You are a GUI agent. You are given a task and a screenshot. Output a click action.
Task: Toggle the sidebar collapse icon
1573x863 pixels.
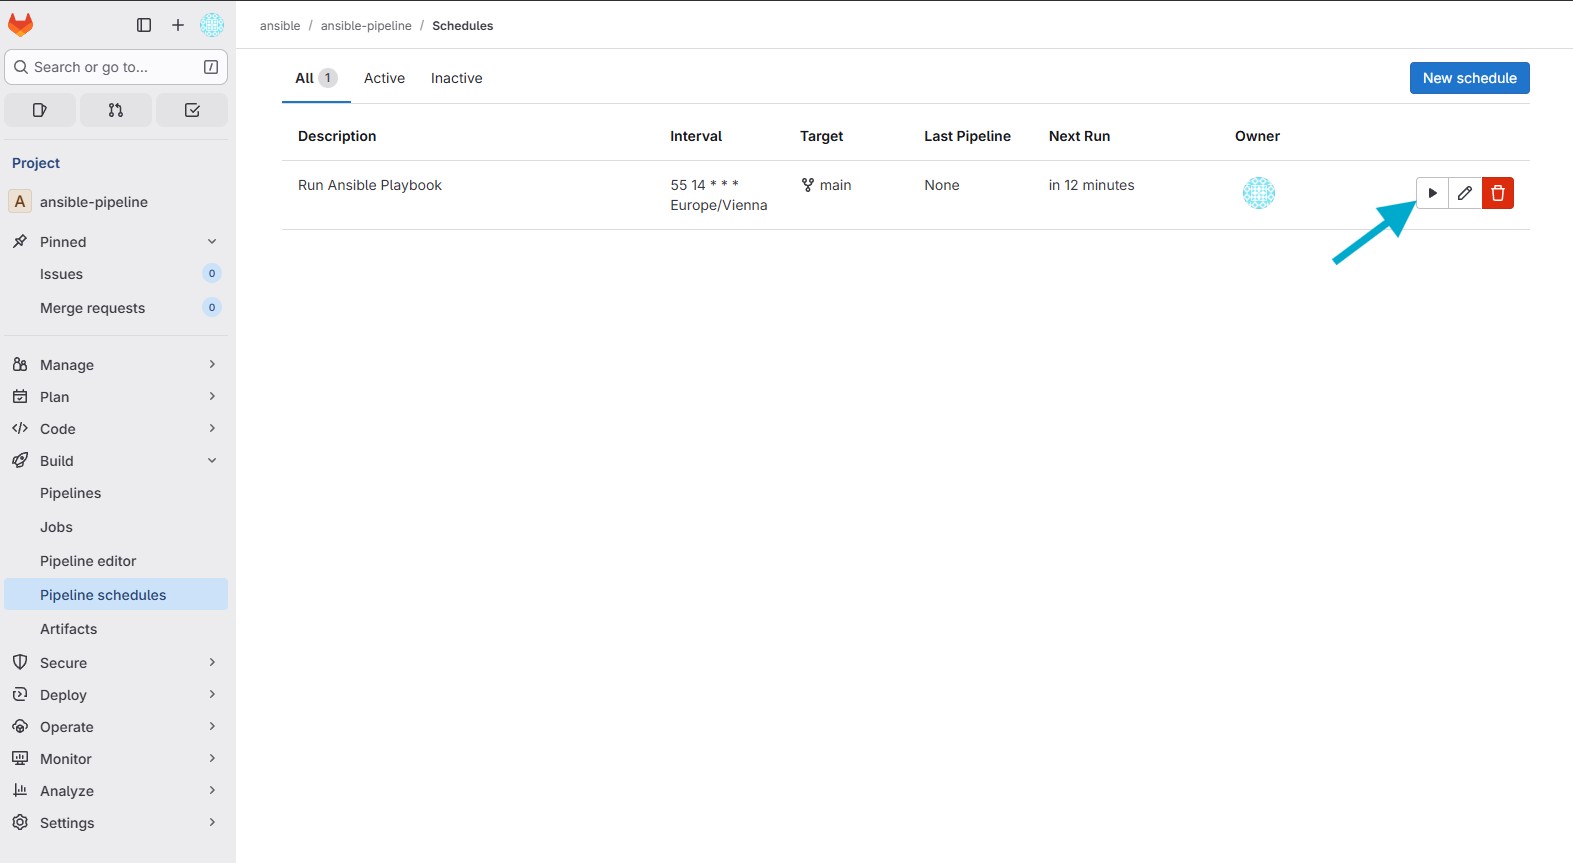(144, 25)
